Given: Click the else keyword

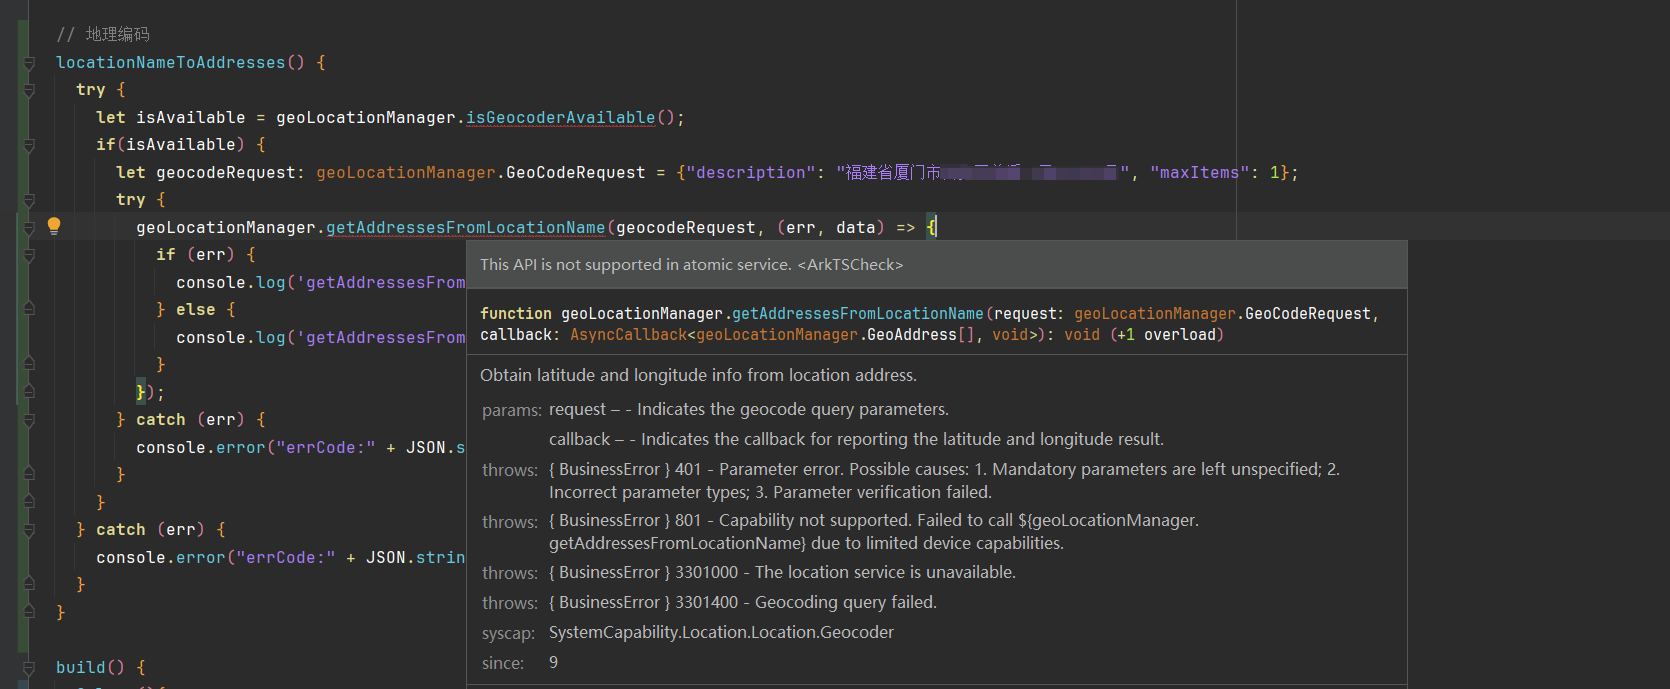Looking at the screenshot, I should (x=195, y=310).
